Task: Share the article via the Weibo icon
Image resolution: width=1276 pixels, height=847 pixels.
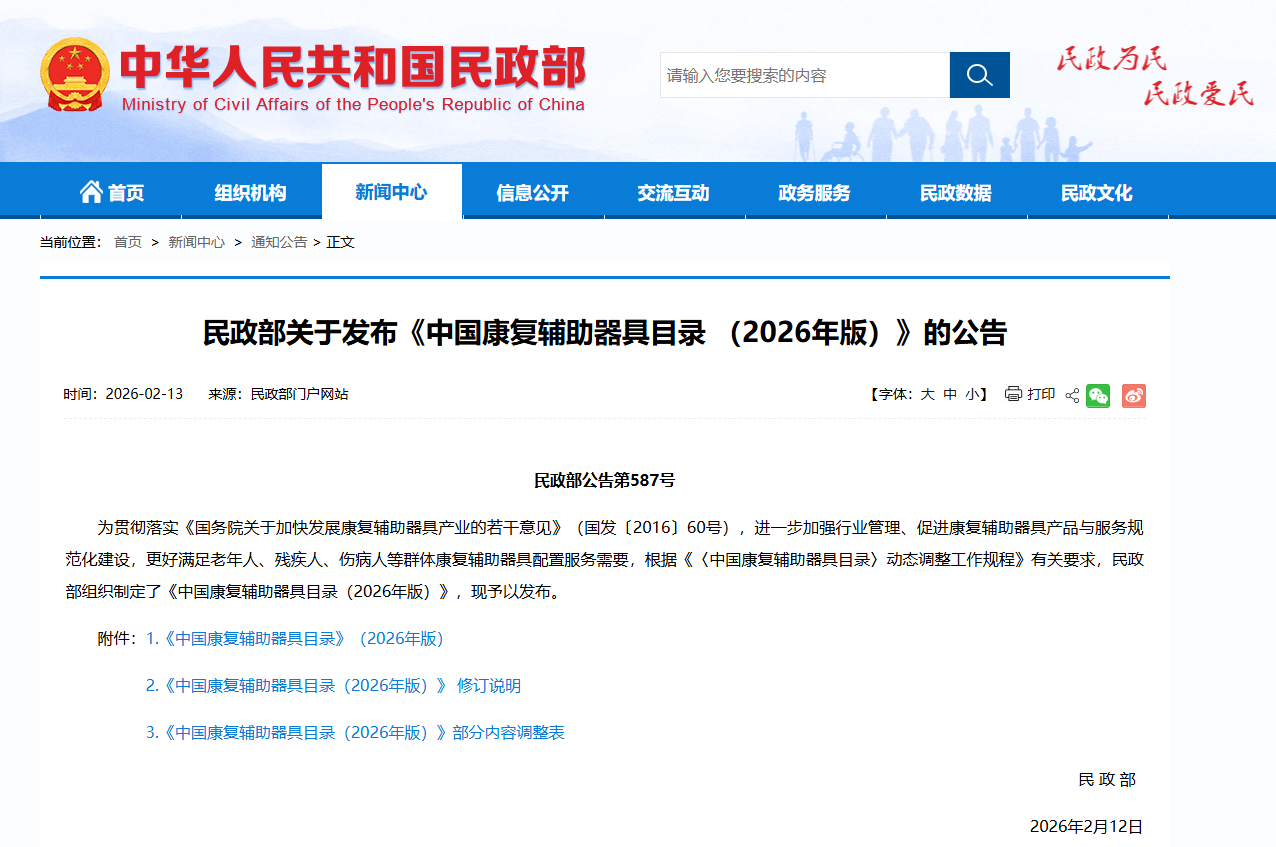Action: [1133, 395]
